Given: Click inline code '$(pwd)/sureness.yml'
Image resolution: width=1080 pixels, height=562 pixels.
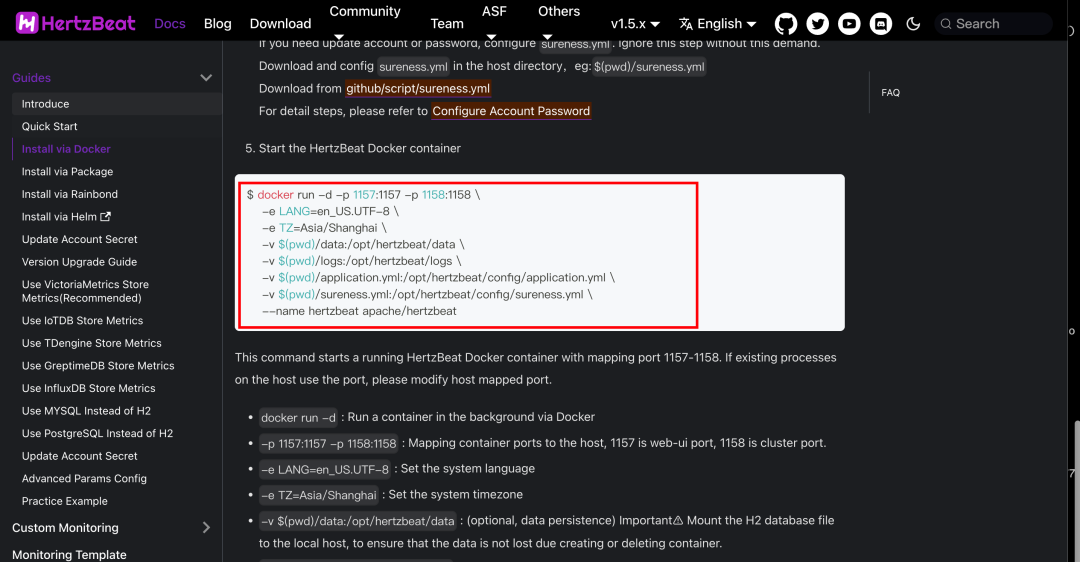Looking at the screenshot, I should pyautogui.click(x=649, y=67).
